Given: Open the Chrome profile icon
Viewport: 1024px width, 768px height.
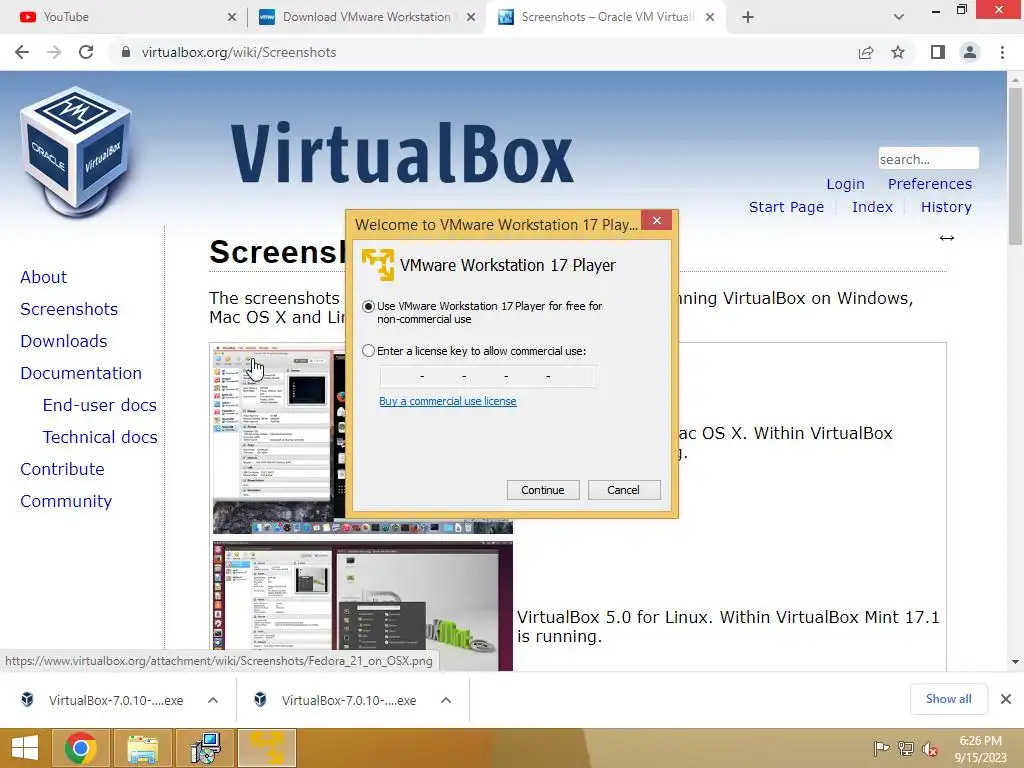Looking at the screenshot, I should point(970,52).
